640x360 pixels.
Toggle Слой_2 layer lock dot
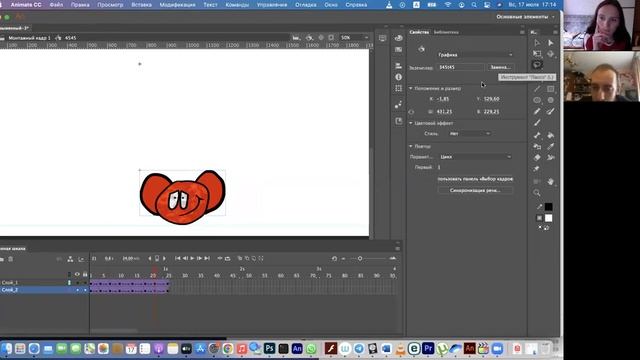coord(85,290)
